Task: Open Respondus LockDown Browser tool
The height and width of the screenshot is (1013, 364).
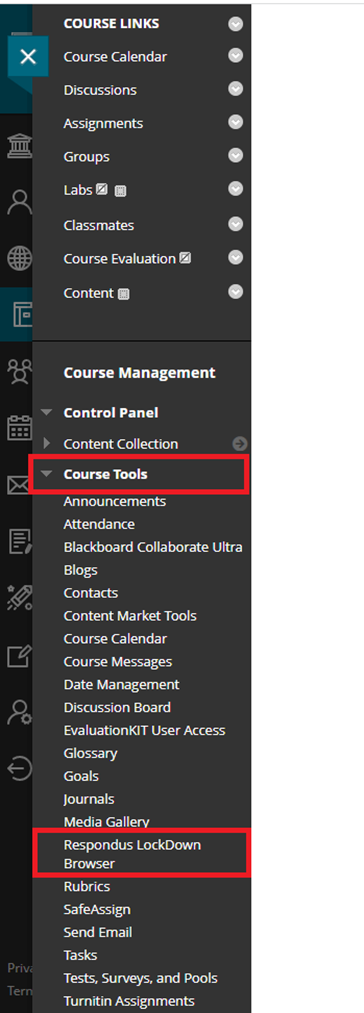Action: coord(133,854)
